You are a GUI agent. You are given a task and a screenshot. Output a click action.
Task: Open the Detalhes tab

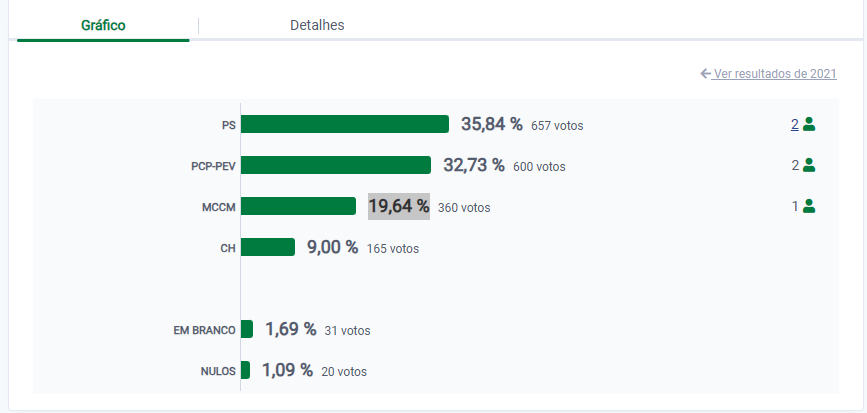coord(317,25)
